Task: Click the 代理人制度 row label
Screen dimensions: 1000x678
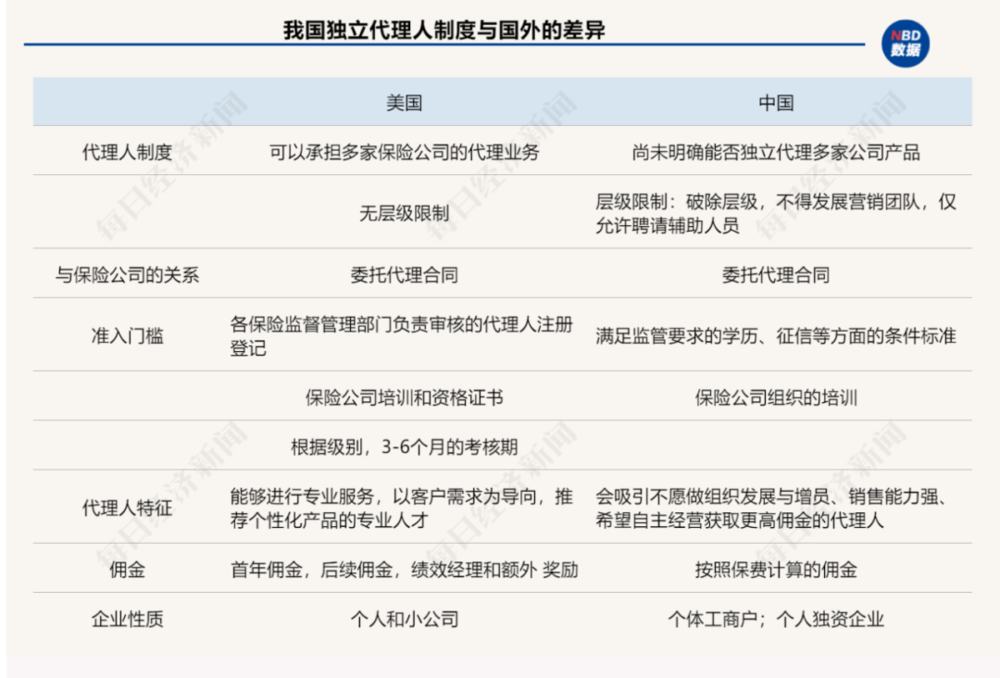Action: [127, 153]
